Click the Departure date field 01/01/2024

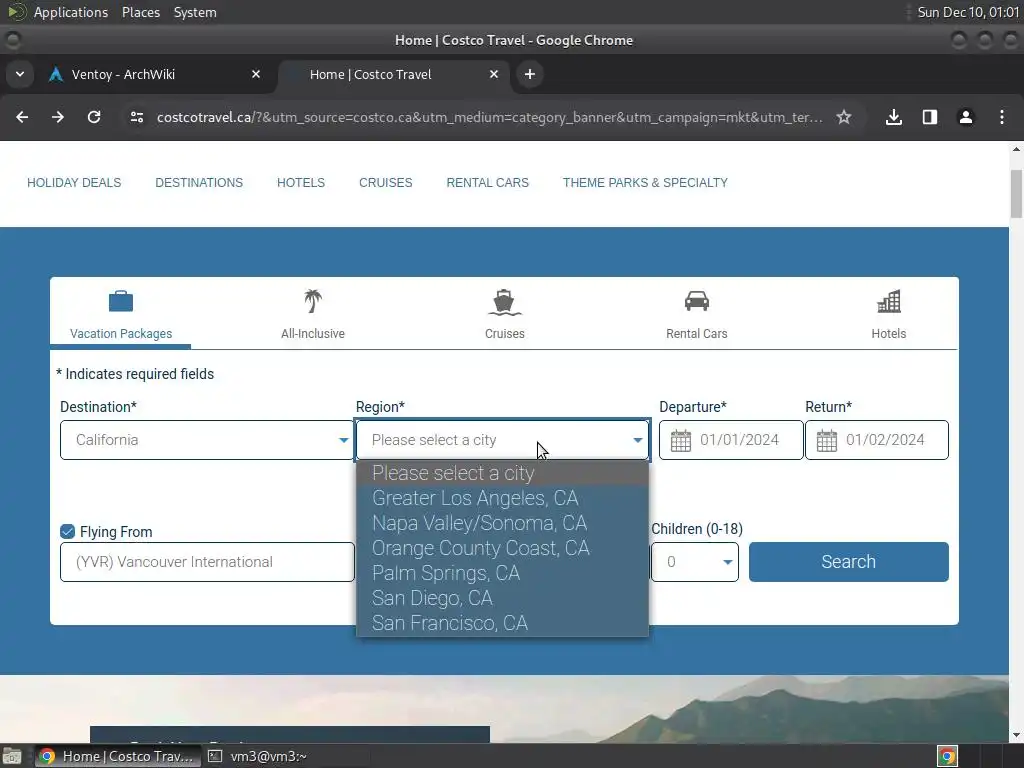pyautogui.click(x=731, y=440)
